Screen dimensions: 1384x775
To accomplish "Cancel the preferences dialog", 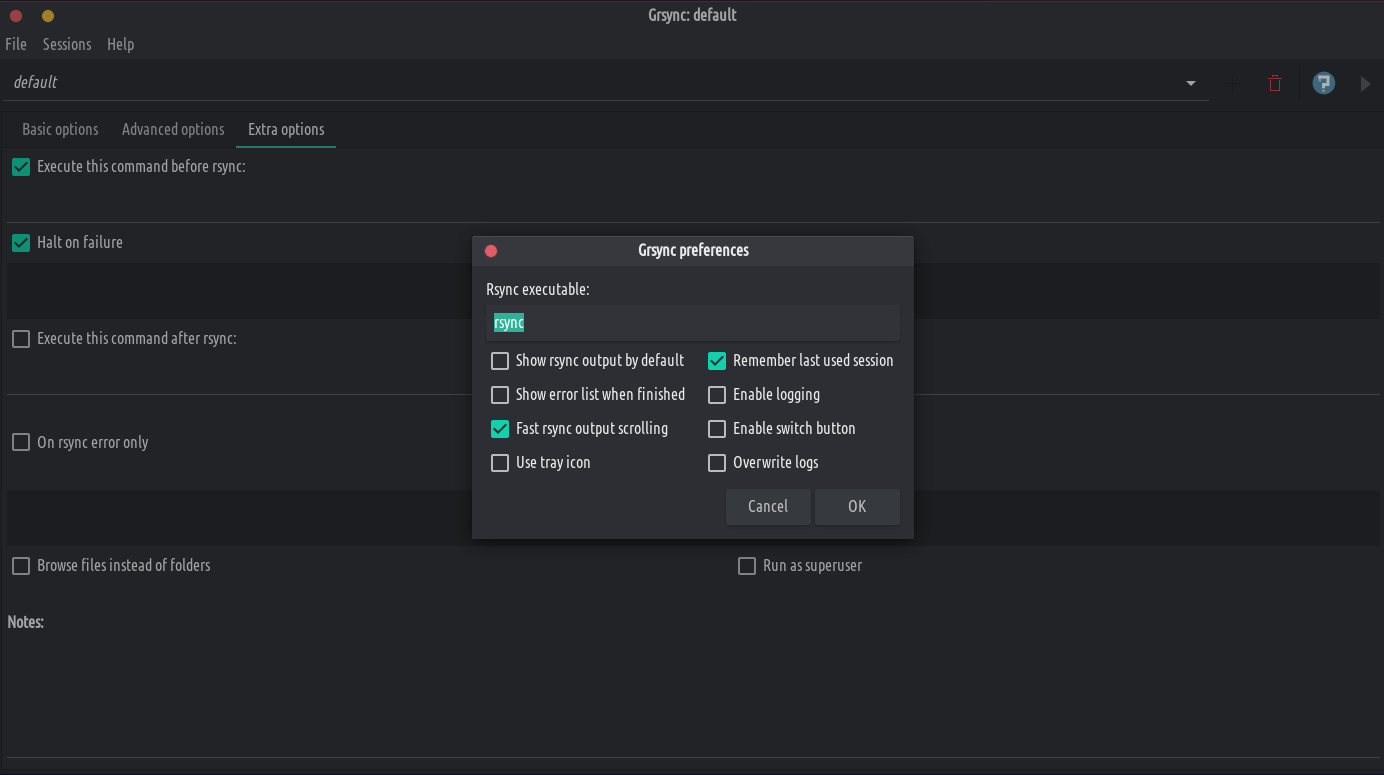I will click(x=768, y=506).
